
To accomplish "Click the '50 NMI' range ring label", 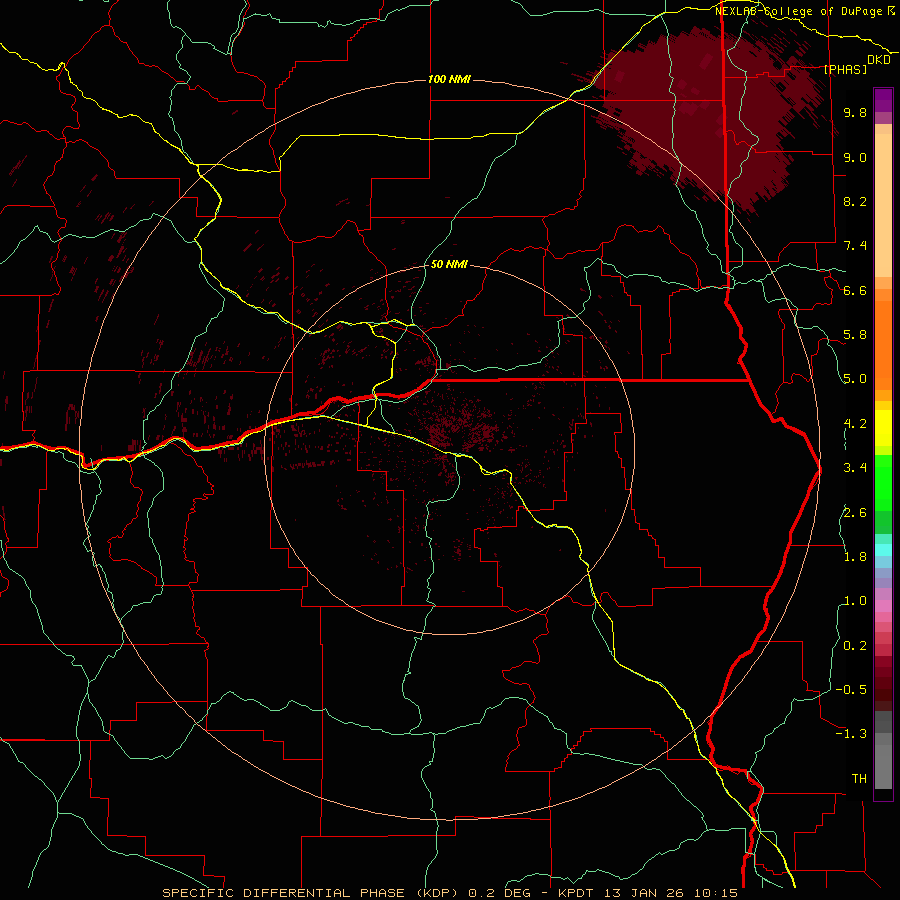I will pos(449,265).
